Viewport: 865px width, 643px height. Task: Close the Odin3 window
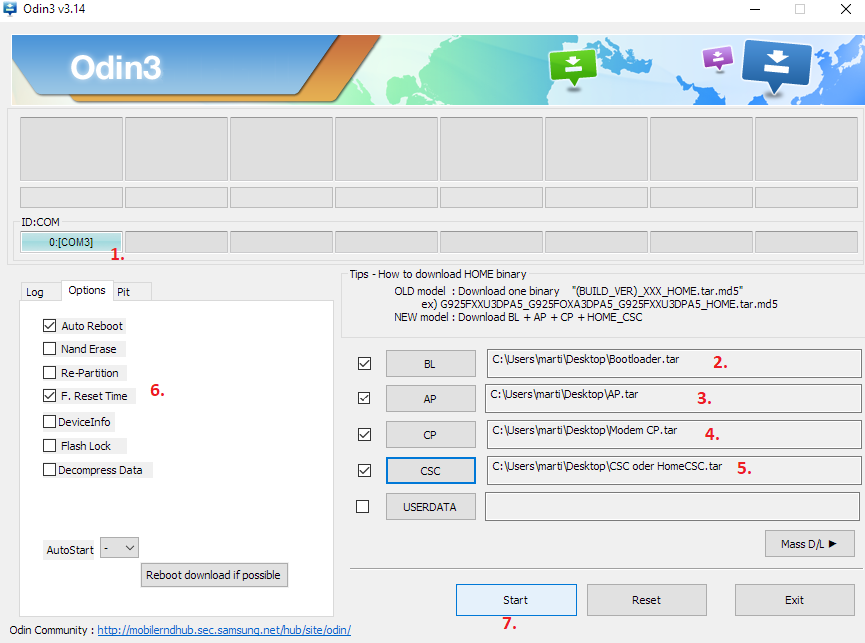coord(843,9)
